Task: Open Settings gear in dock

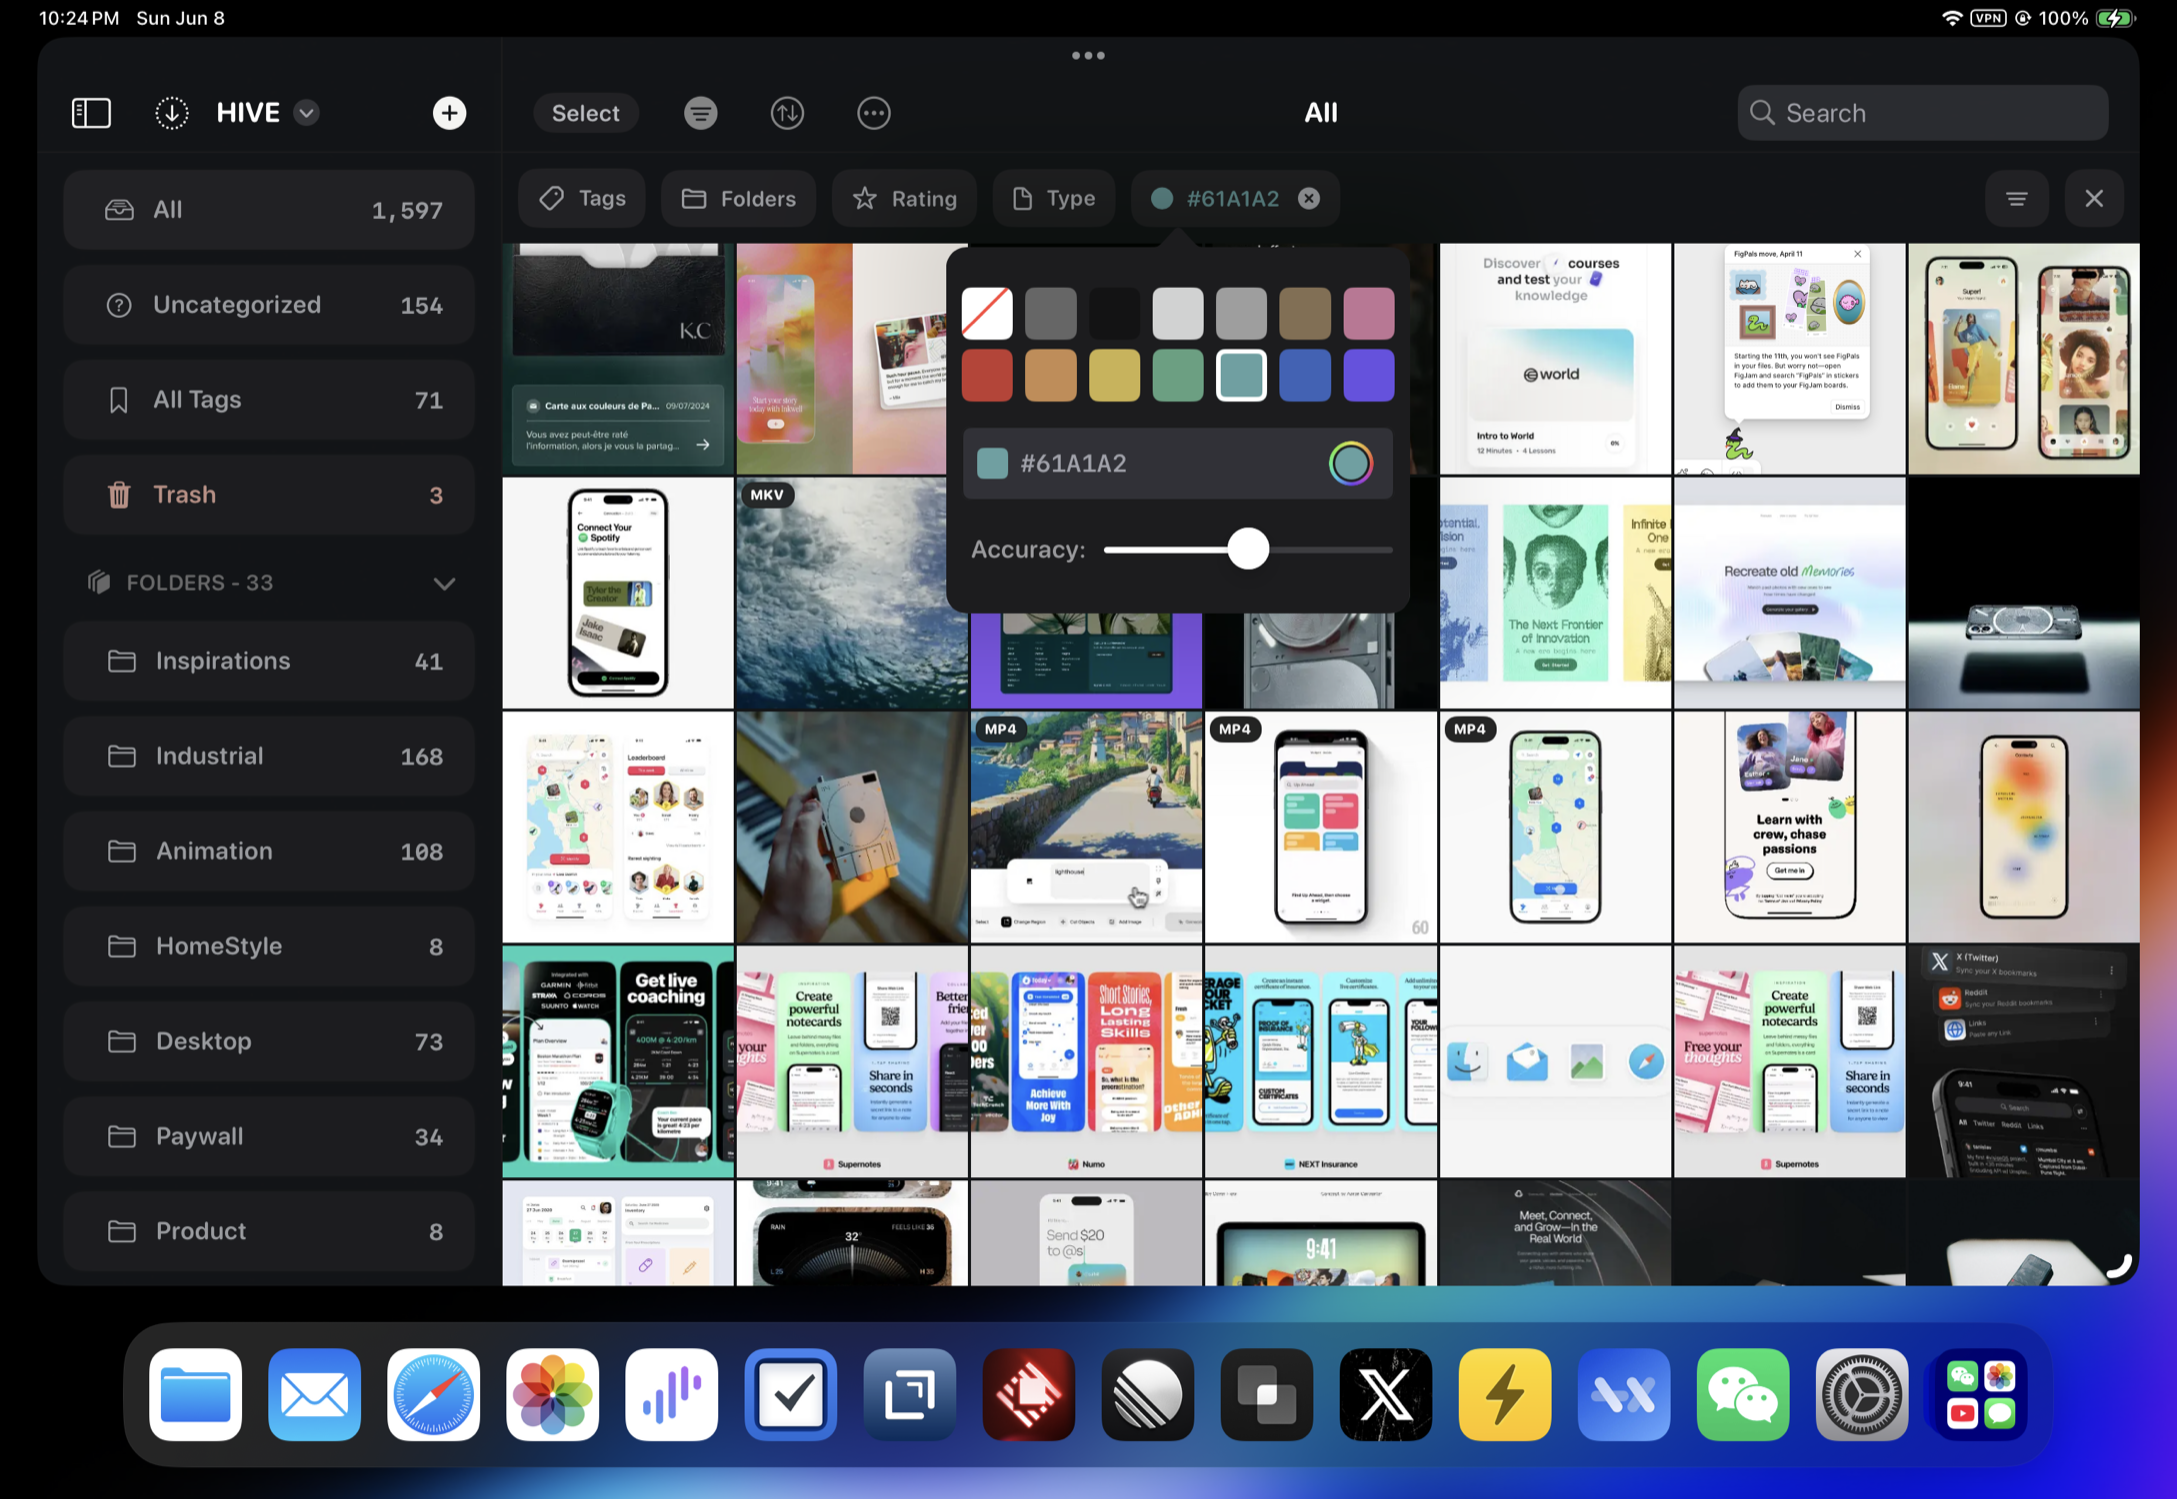Action: point(1862,1394)
